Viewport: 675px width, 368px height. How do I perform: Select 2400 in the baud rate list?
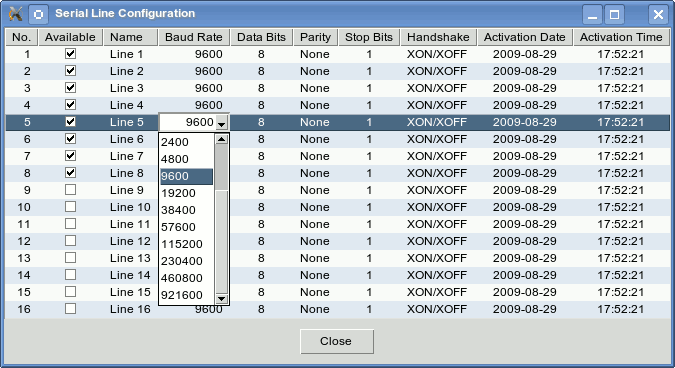[x=186, y=142]
